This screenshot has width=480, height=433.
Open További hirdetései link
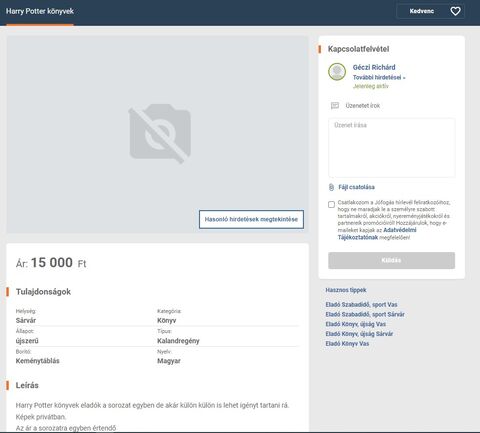[x=379, y=77]
